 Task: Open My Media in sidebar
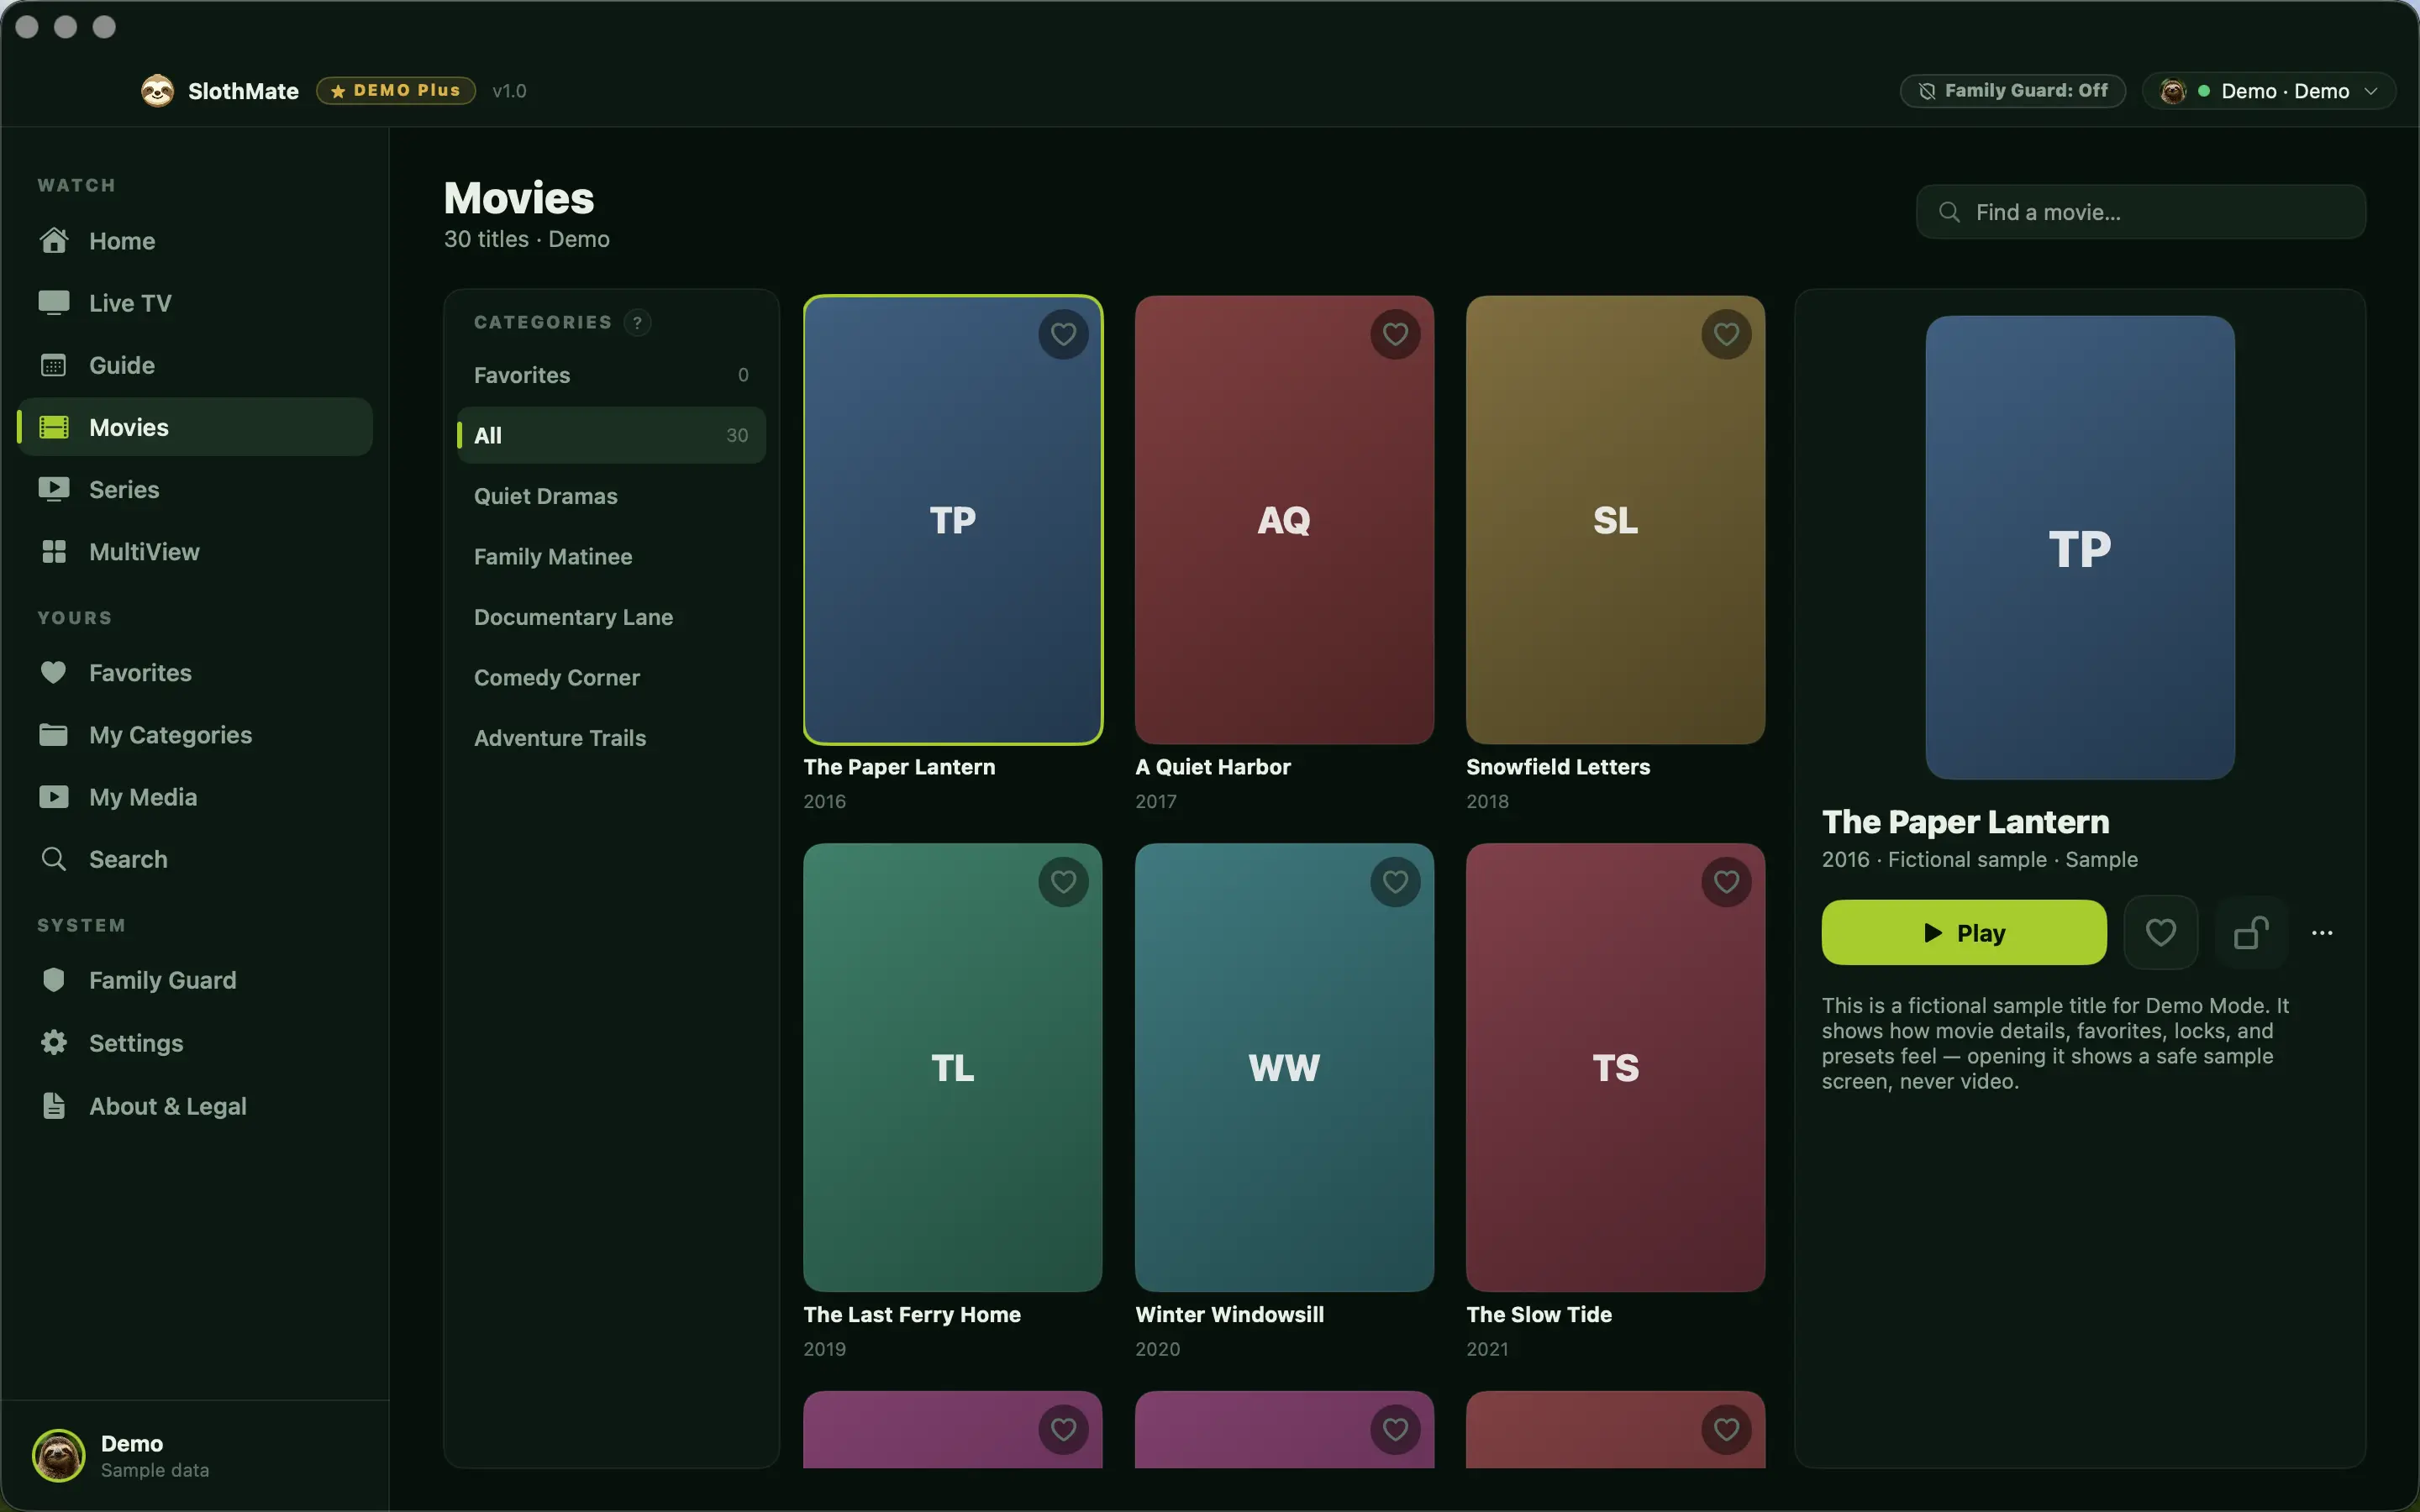click(x=195, y=797)
